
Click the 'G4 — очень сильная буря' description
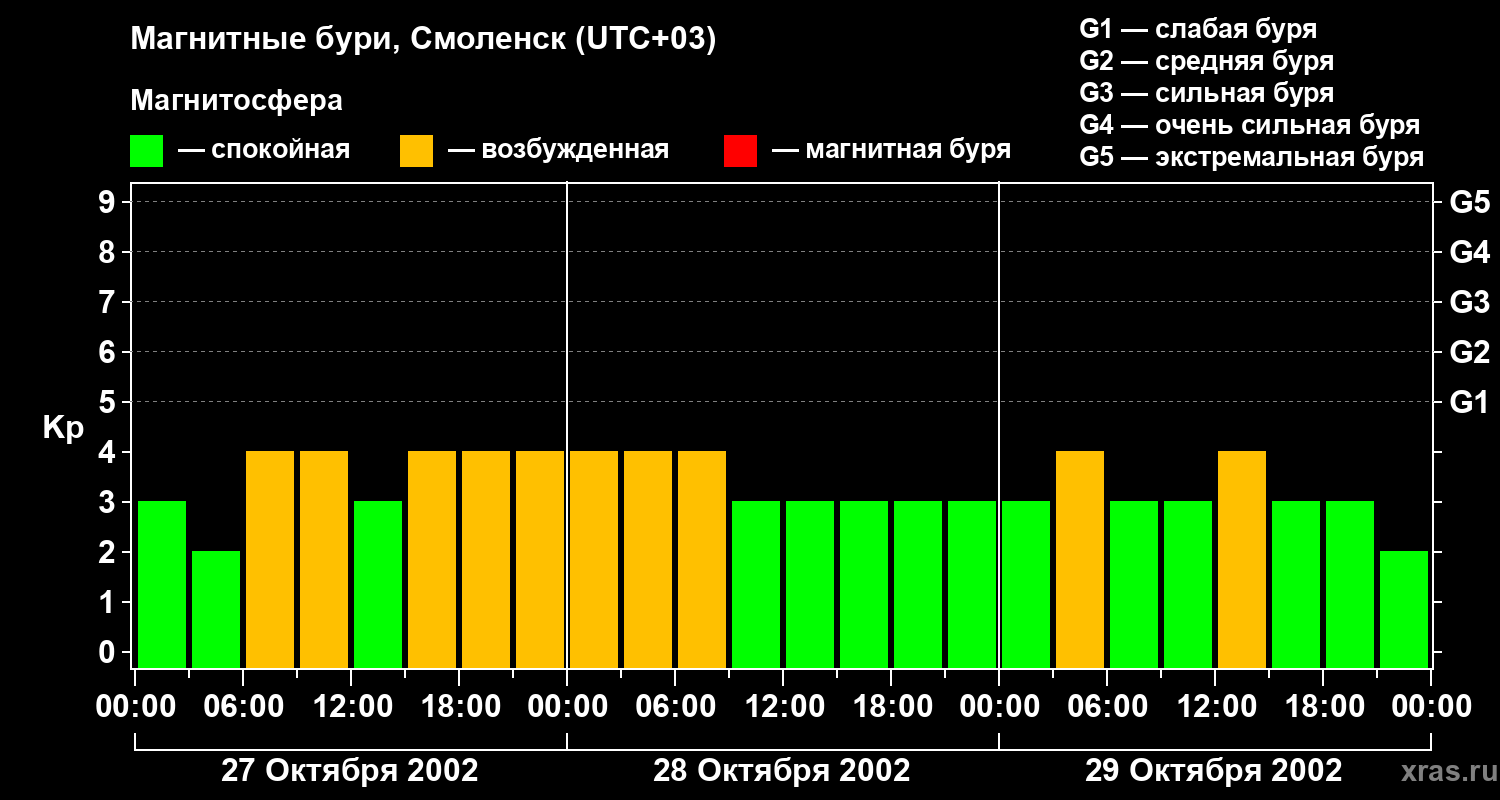coord(1250,125)
